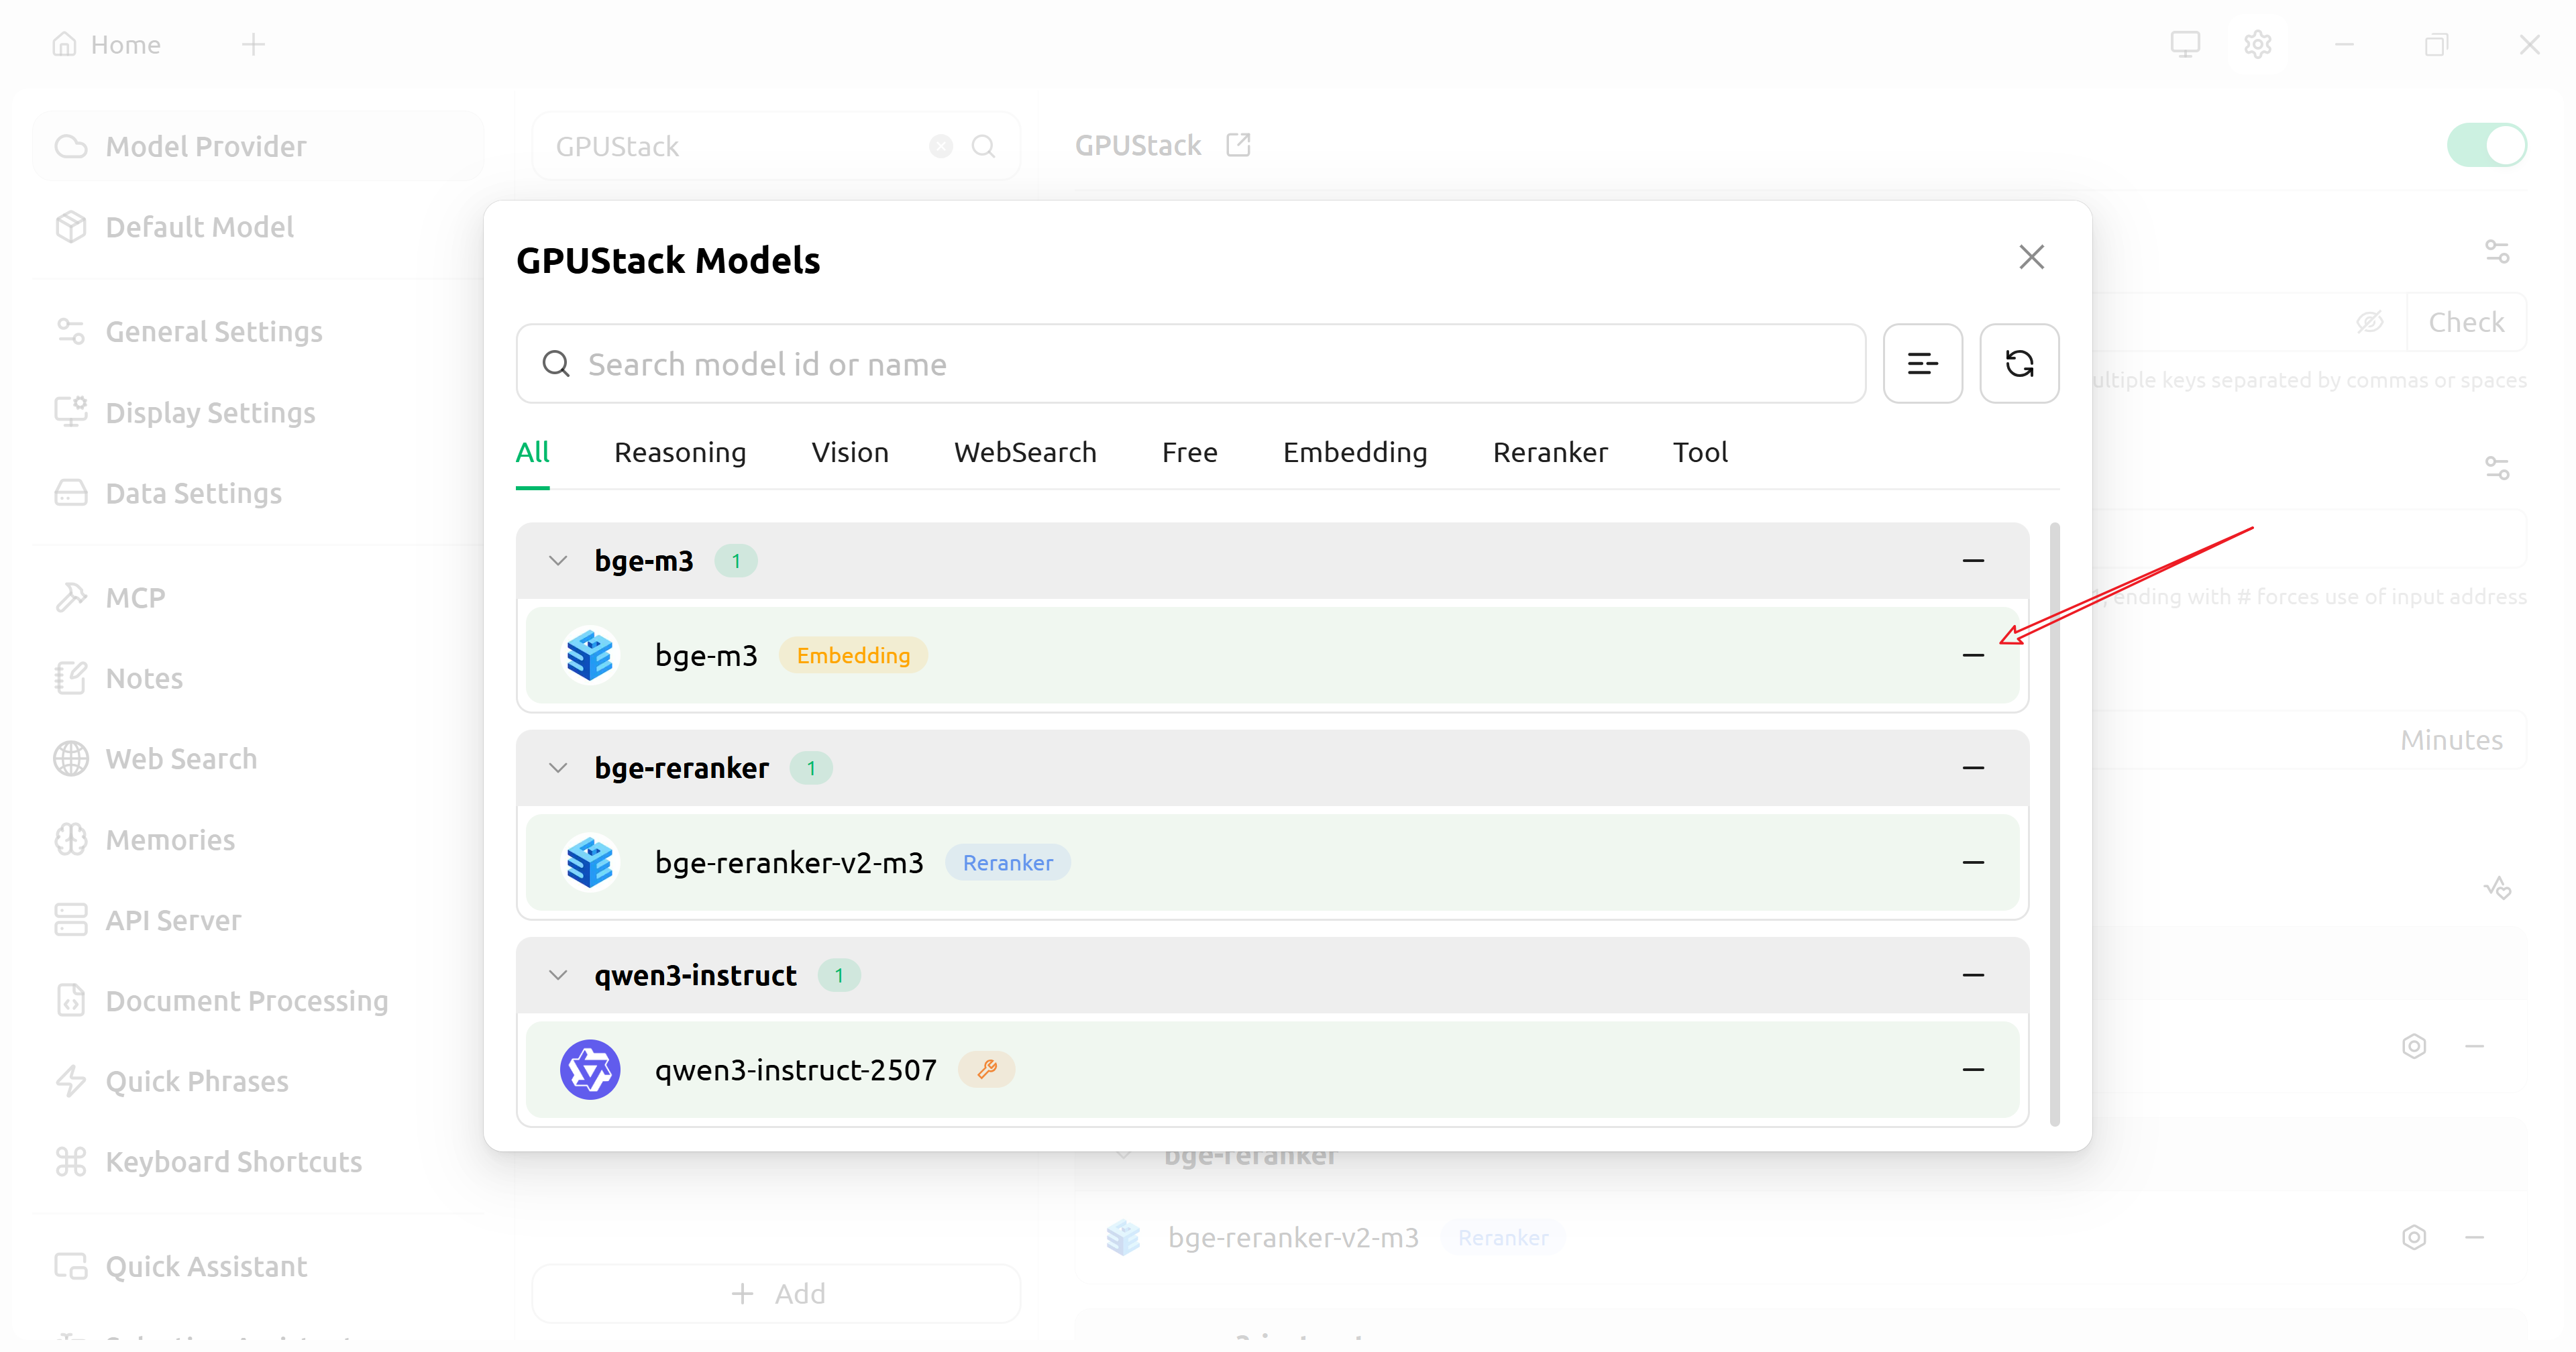Screen dimensions: 2576x1352
Task: Switch to the Reasoning tab
Action: click(x=679, y=453)
